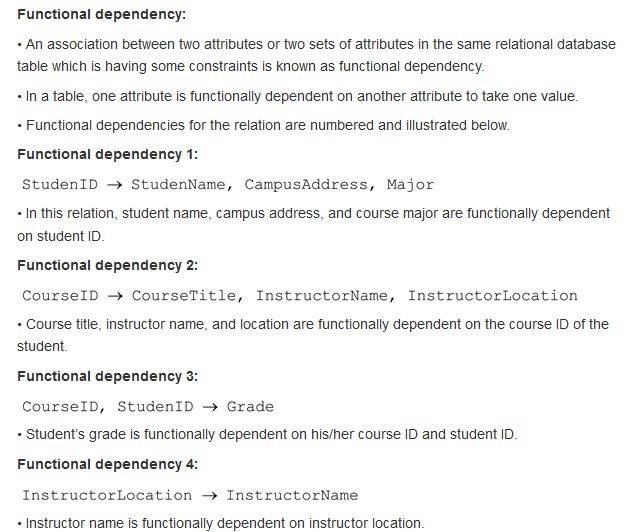
Task: Select the 'Functional dependency 3:' heading
Action: point(108,376)
